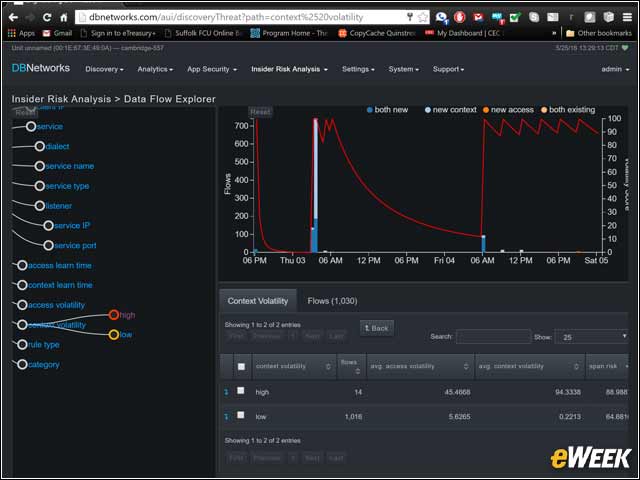Viewport: 640px width, 480px height.
Task: Open the Support dropdown menu
Action: pyautogui.click(x=448, y=69)
